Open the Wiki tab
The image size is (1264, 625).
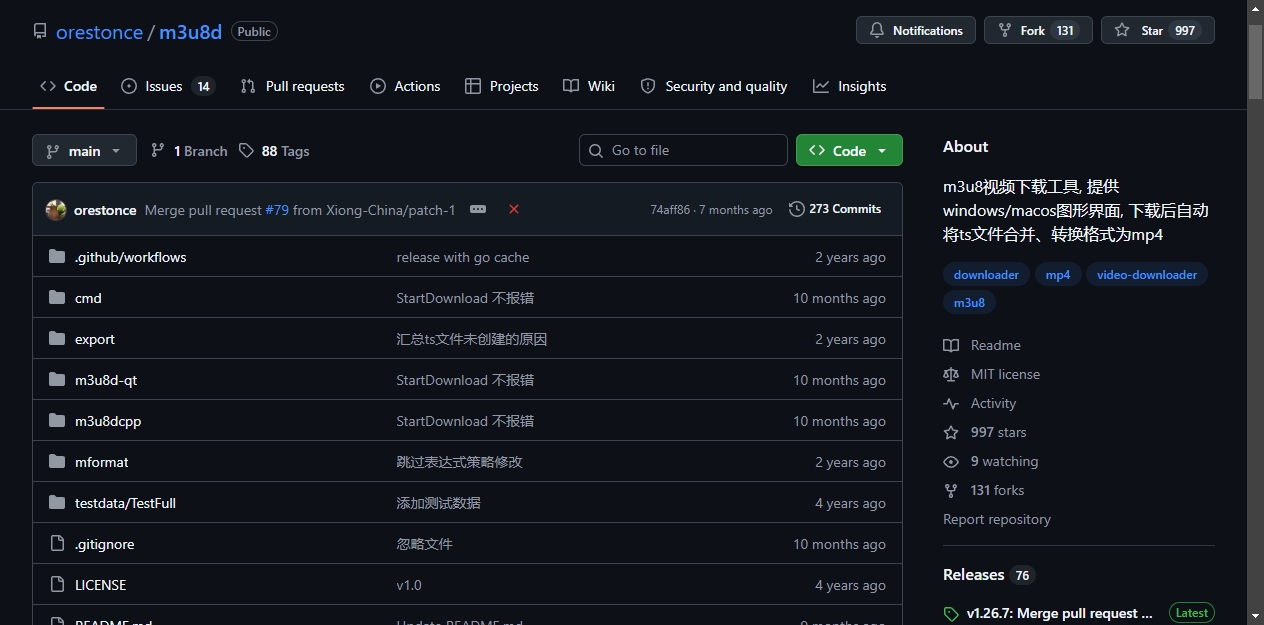tap(589, 86)
